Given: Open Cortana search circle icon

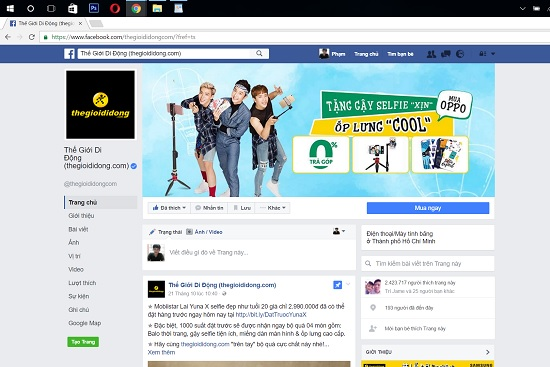Looking at the screenshot, I should click(x=31, y=8).
